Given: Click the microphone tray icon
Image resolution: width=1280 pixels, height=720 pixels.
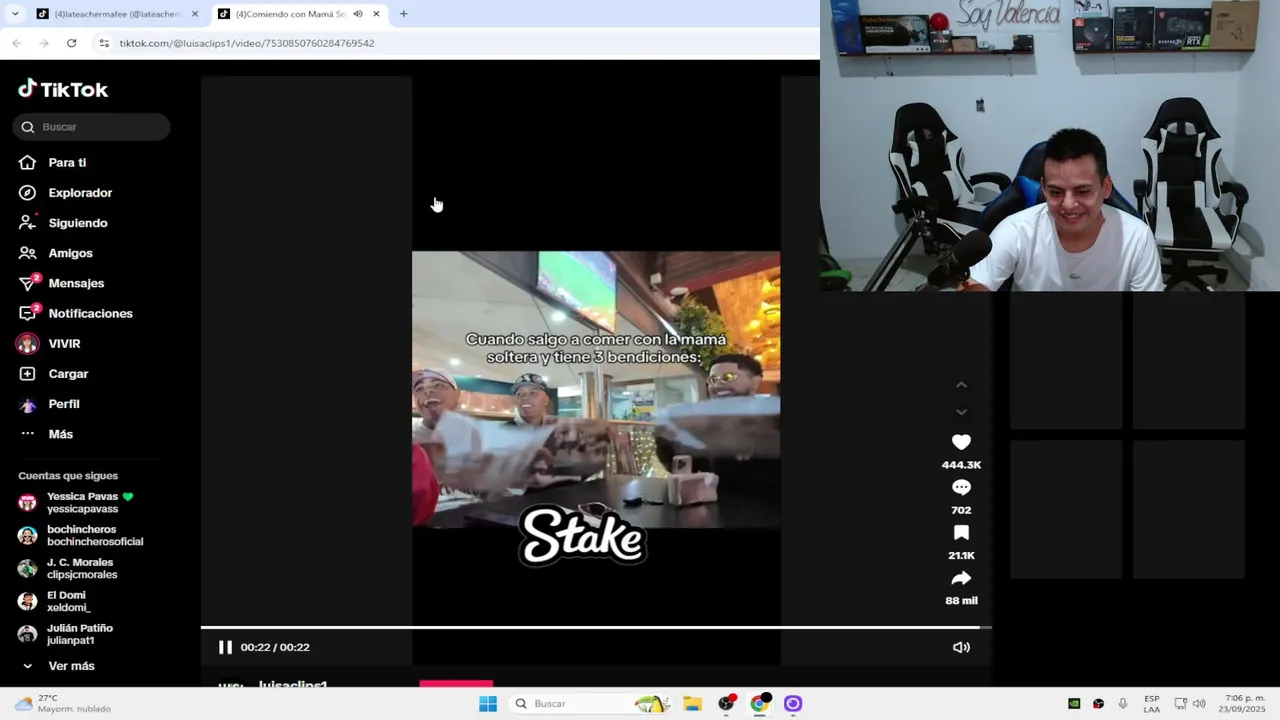Looking at the screenshot, I should (x=1123, y=704).
